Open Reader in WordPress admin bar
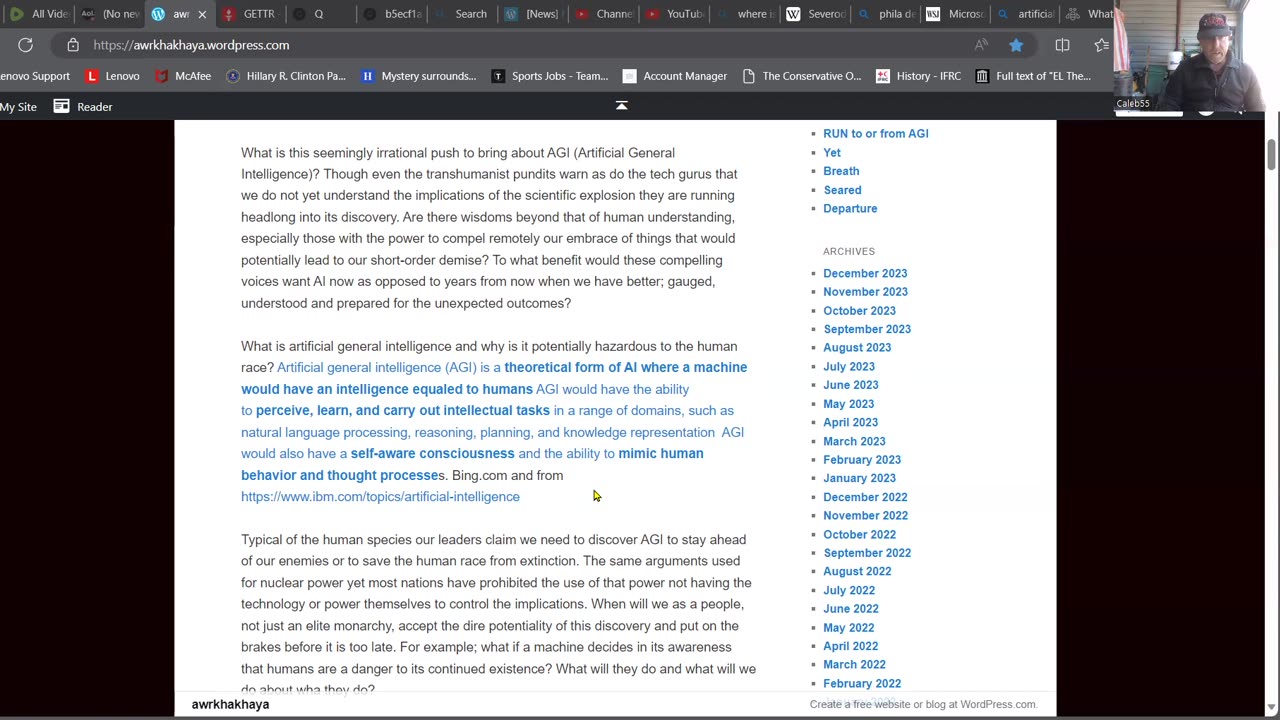 [x=83, y=106]
